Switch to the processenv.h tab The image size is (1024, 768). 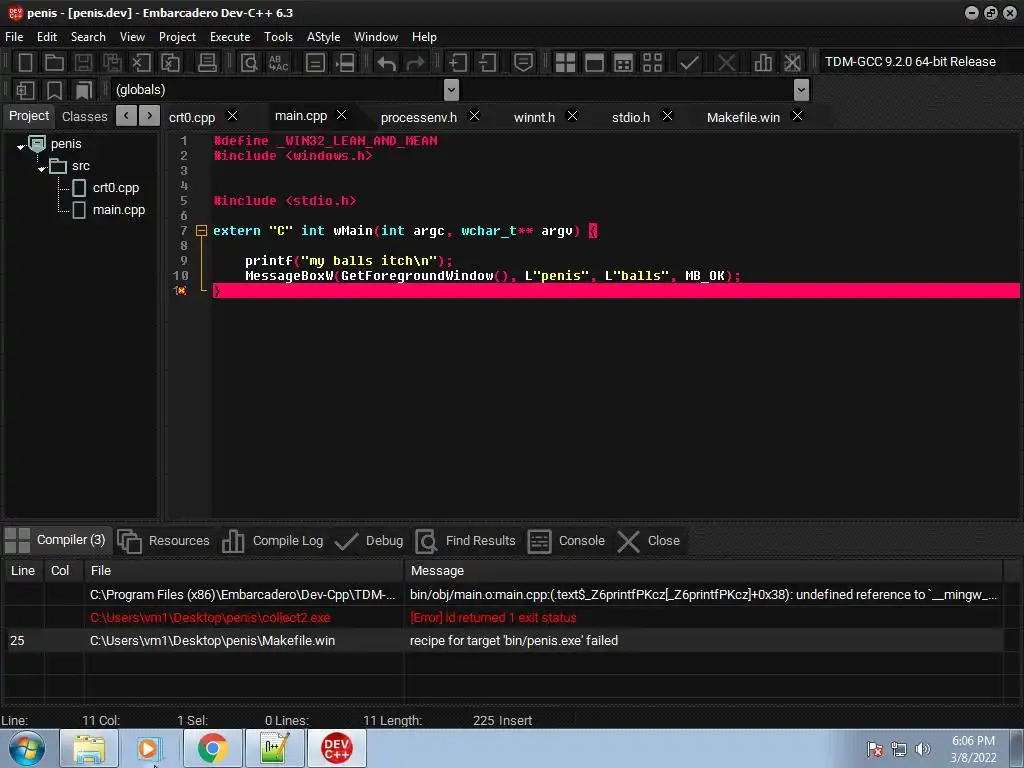point(419,117)
